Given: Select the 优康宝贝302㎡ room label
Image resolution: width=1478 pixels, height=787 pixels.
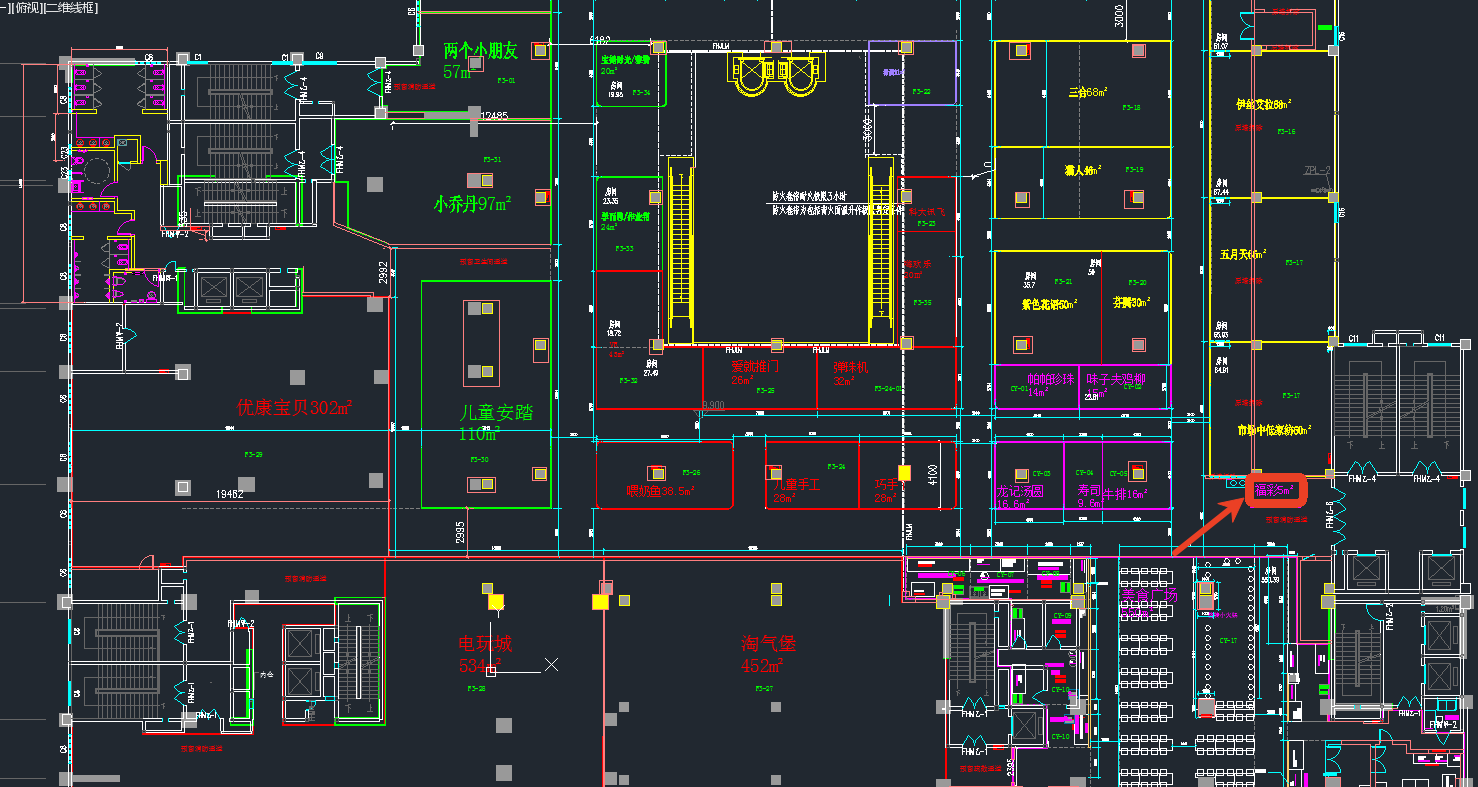Looking at the screenshot, I should tap(294, 408).
